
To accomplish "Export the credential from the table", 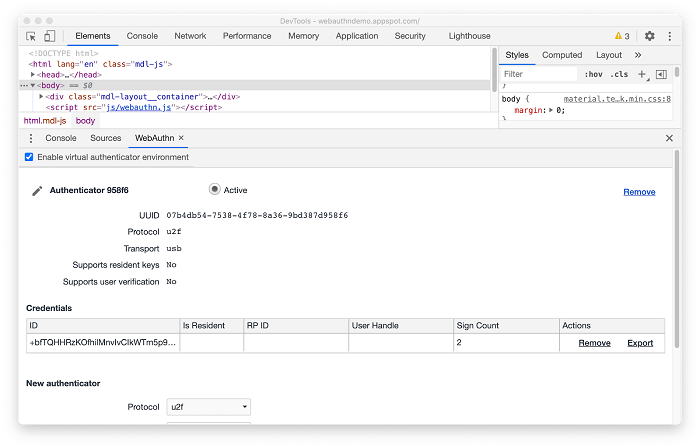I will [x=639, y=343].
